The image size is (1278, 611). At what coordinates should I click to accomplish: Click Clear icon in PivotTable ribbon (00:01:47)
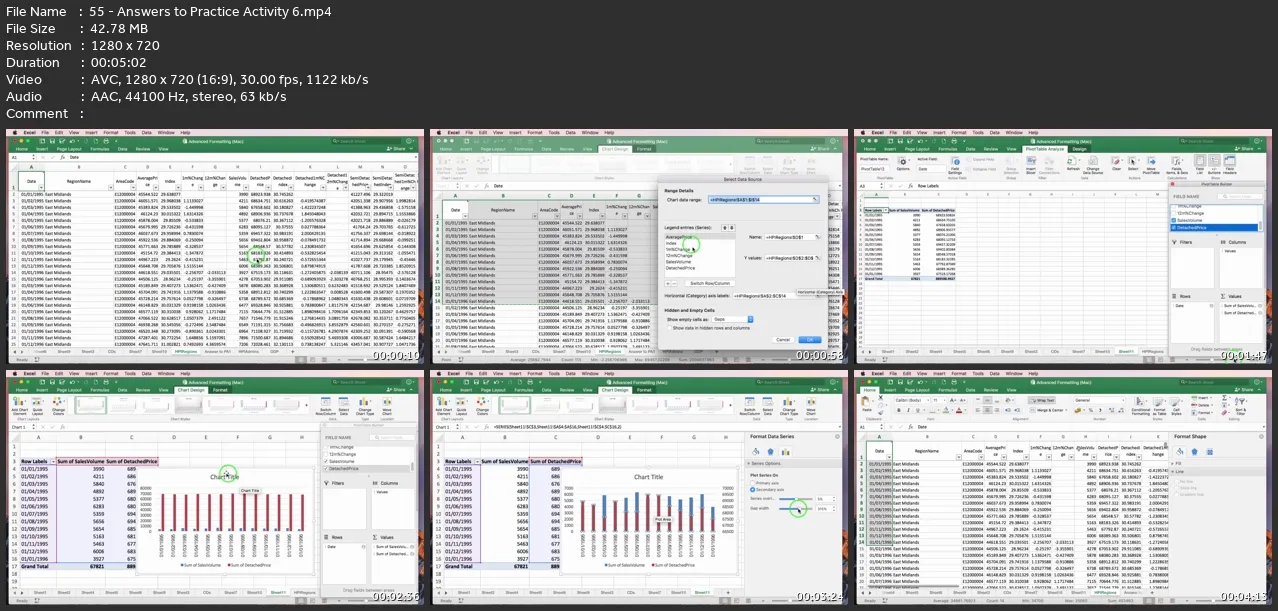click(1116, 161)
